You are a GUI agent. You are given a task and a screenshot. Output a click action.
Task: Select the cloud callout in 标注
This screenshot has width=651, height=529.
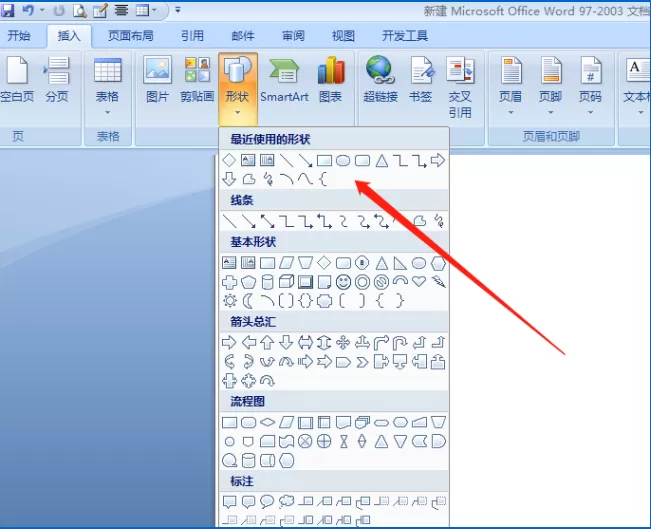286,502
